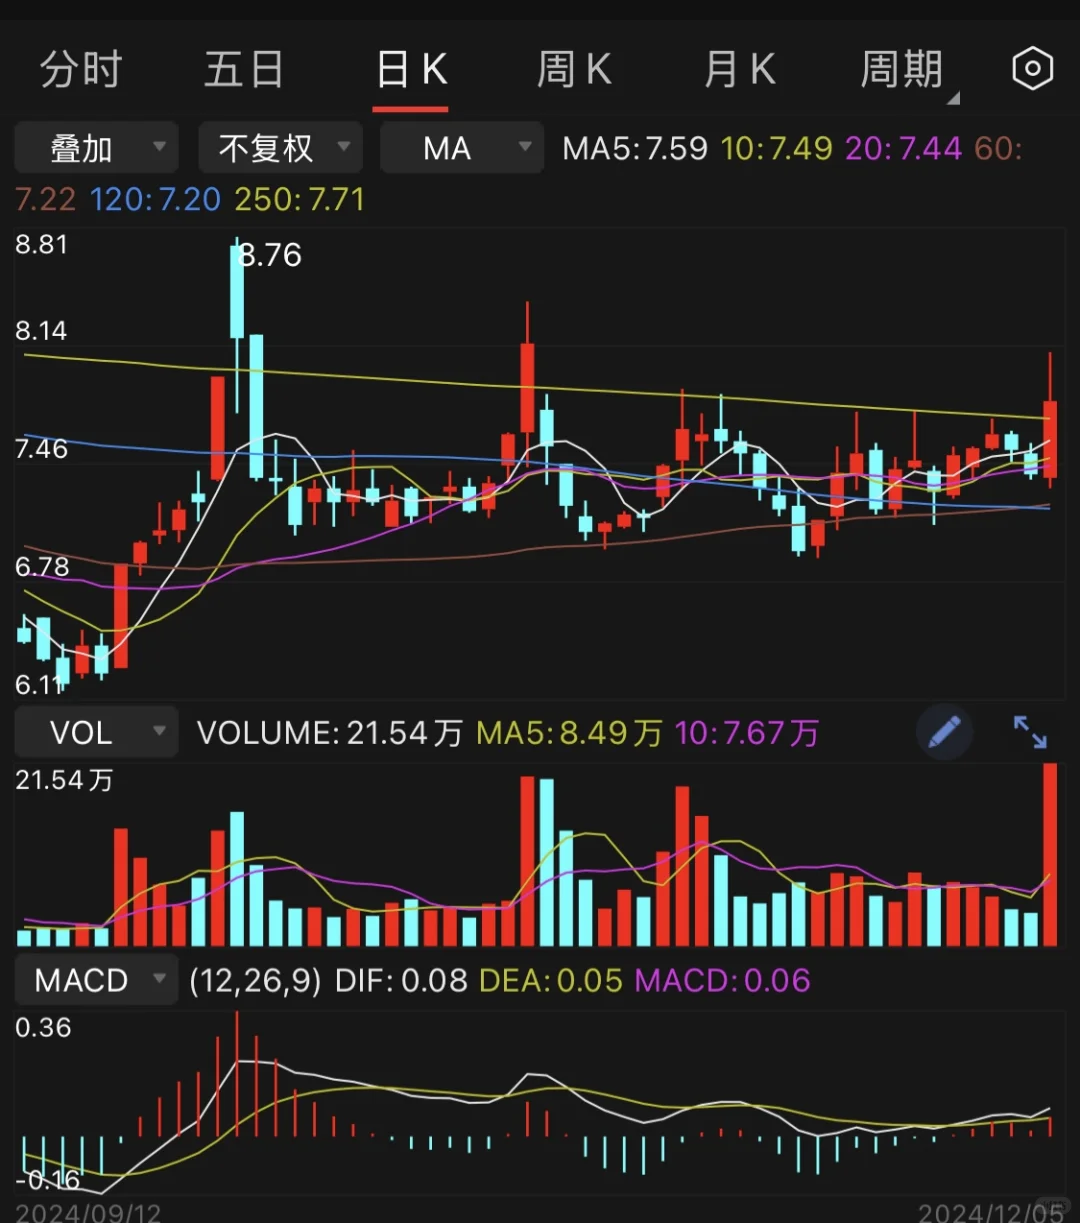
Task: Tap the 7.46 price axis label
Action: [x=41, y=448]
